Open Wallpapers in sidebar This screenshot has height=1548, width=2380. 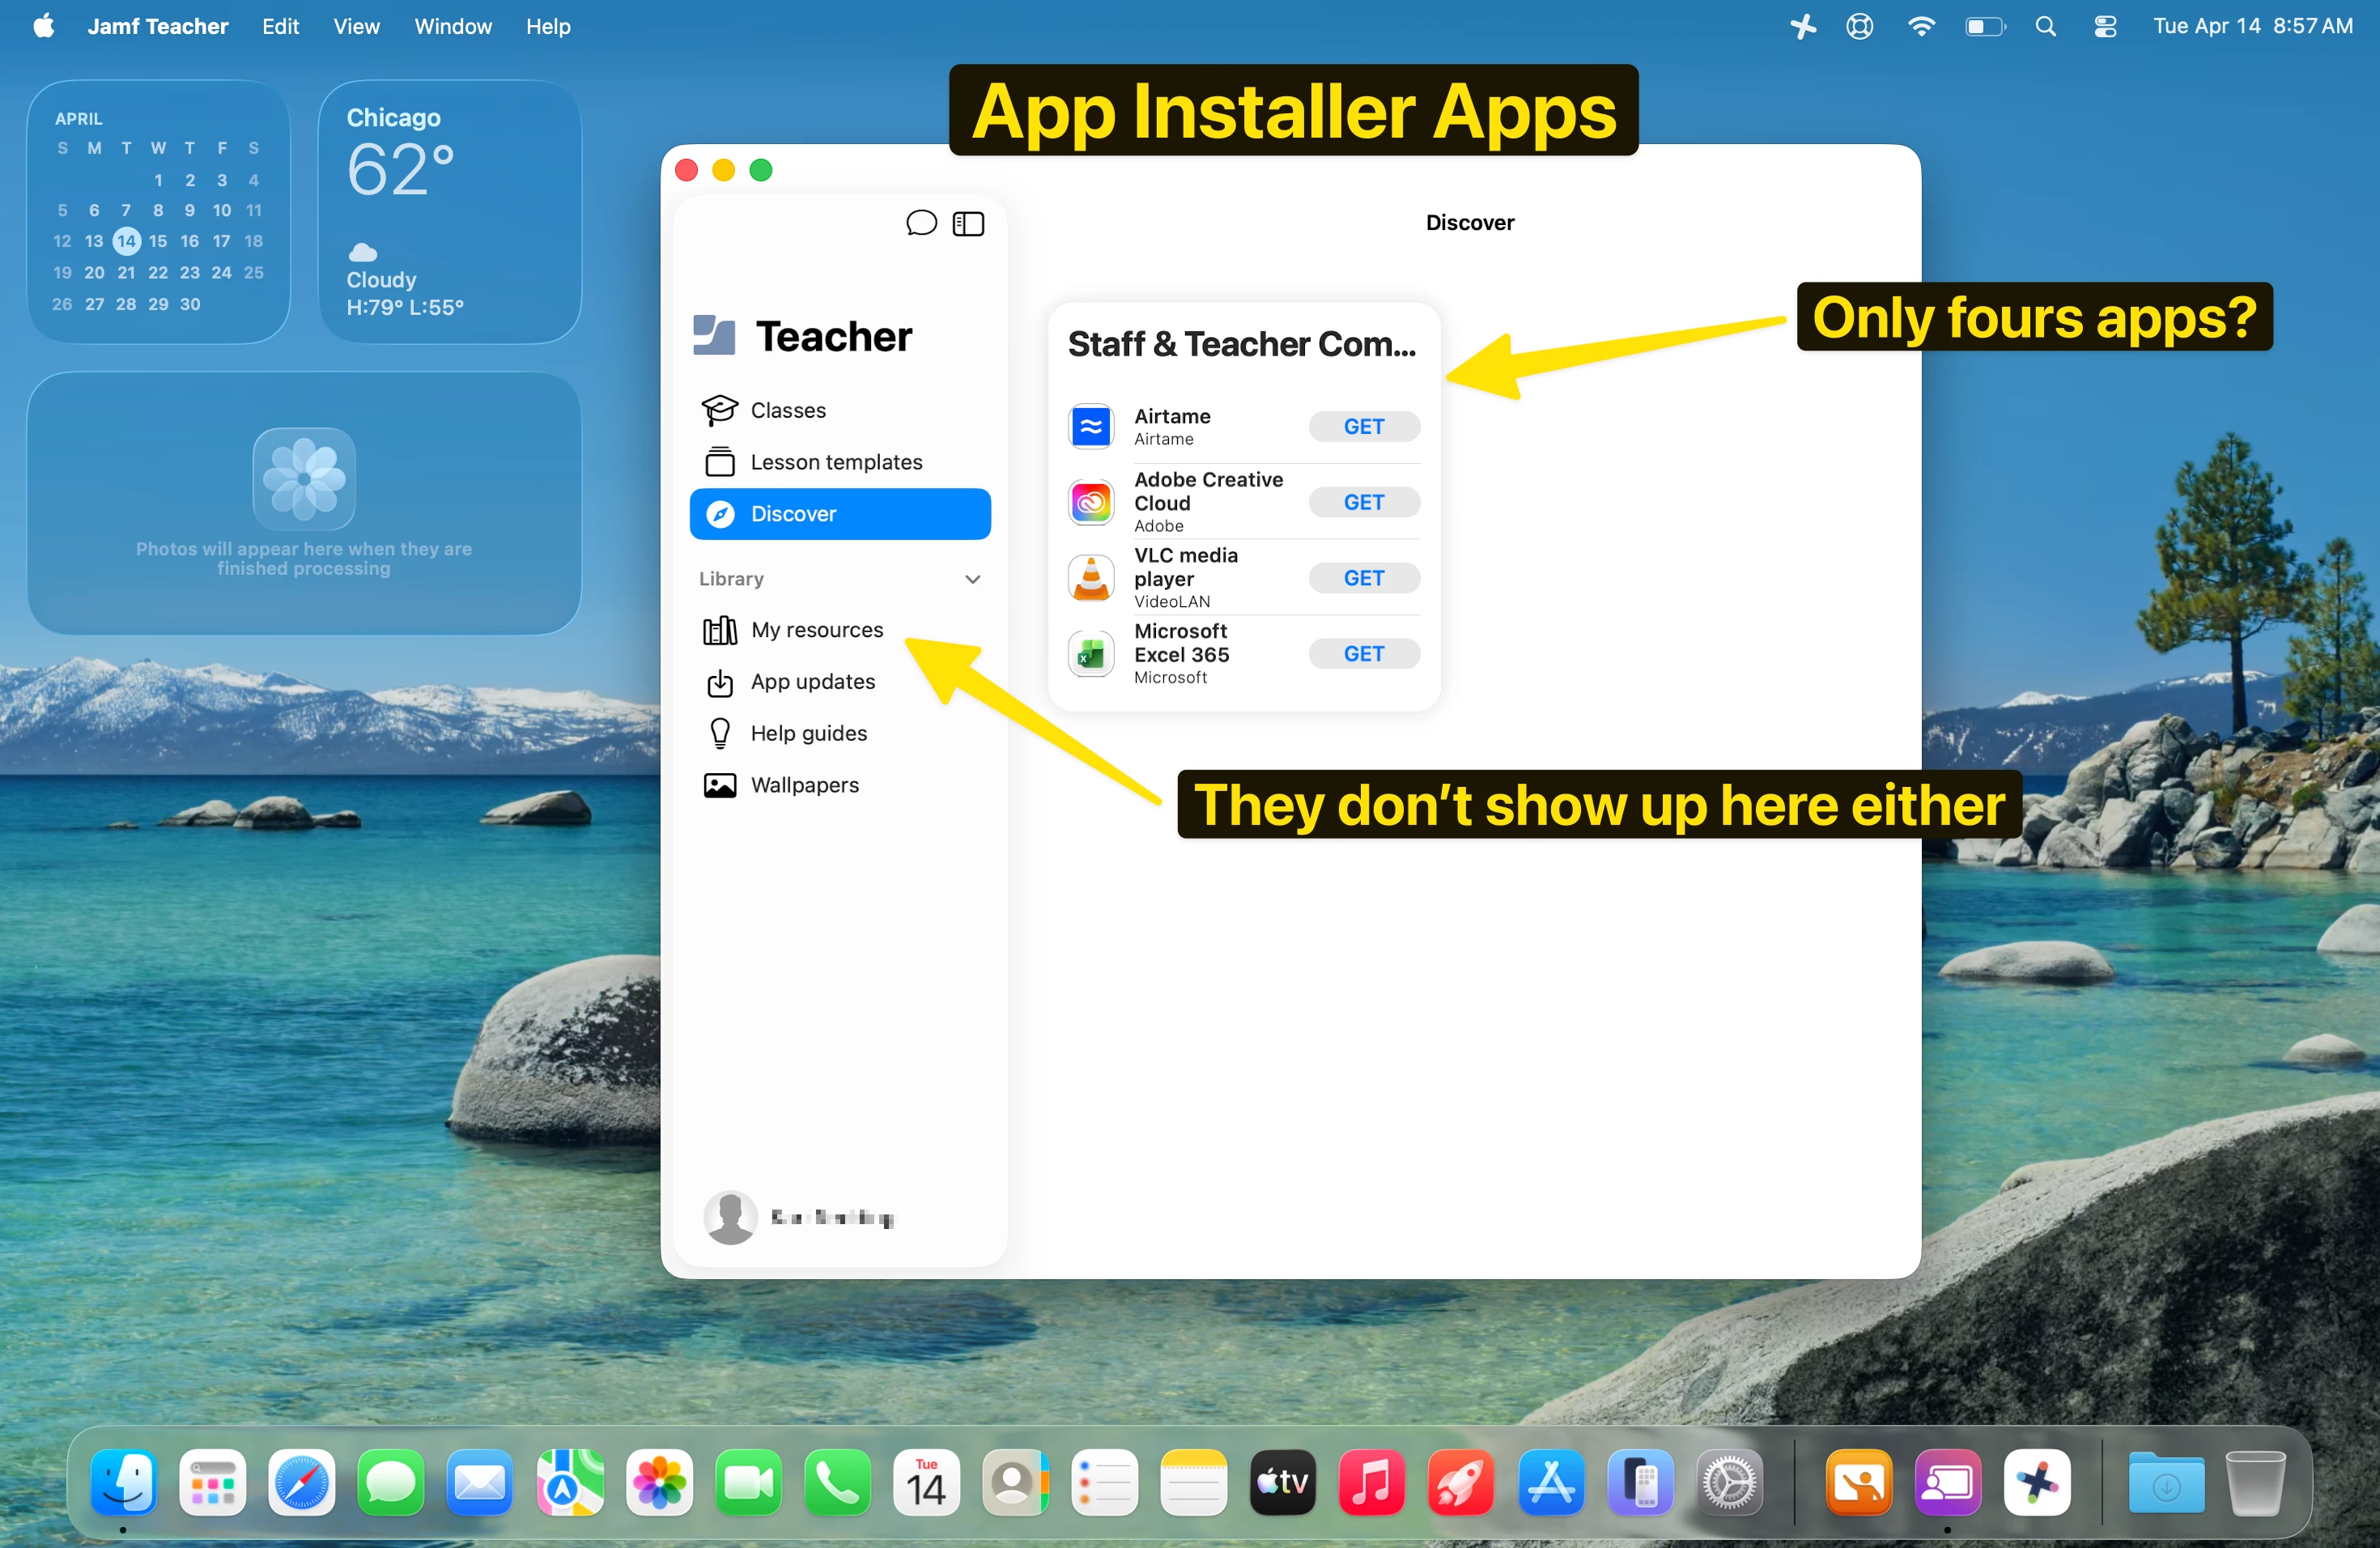coord(804,785)
